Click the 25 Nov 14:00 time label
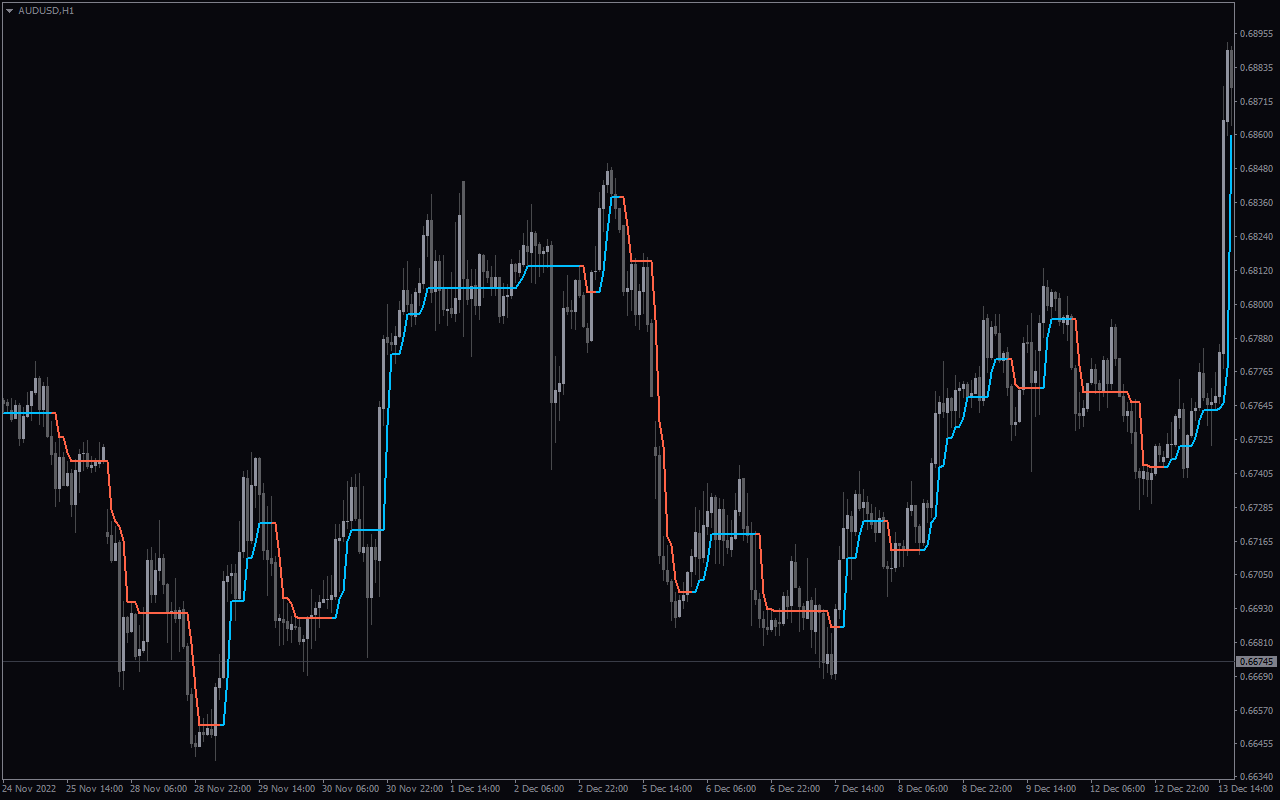This screenshot has width=1280, height=800. click(95, 789)
